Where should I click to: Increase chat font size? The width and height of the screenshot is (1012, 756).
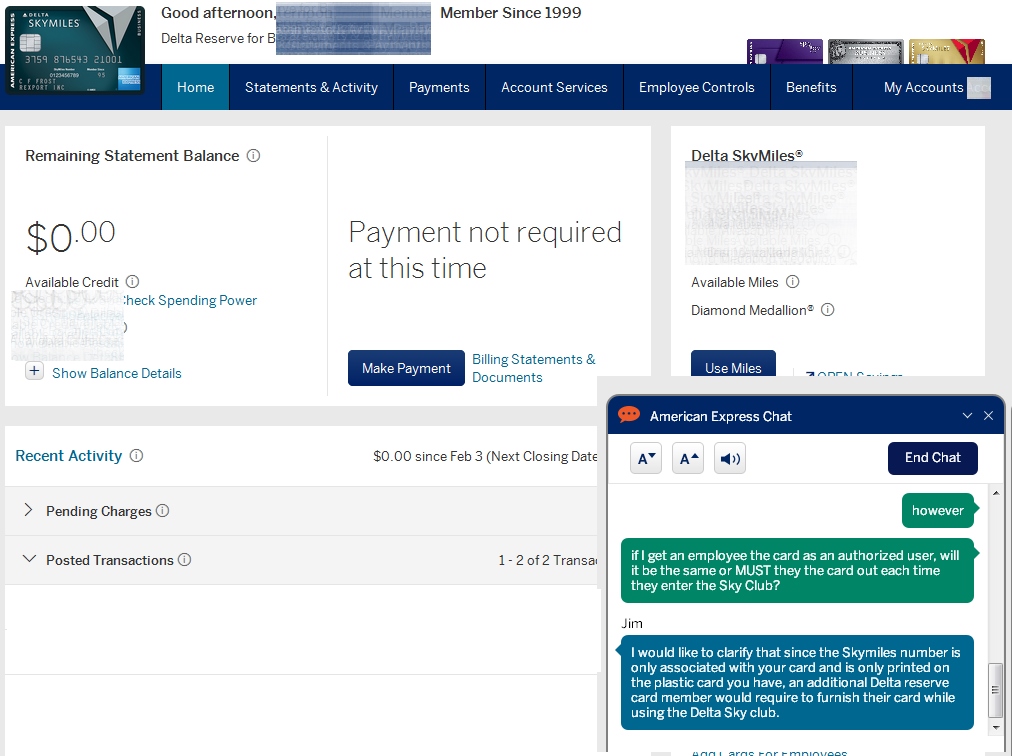pos(689,459)
